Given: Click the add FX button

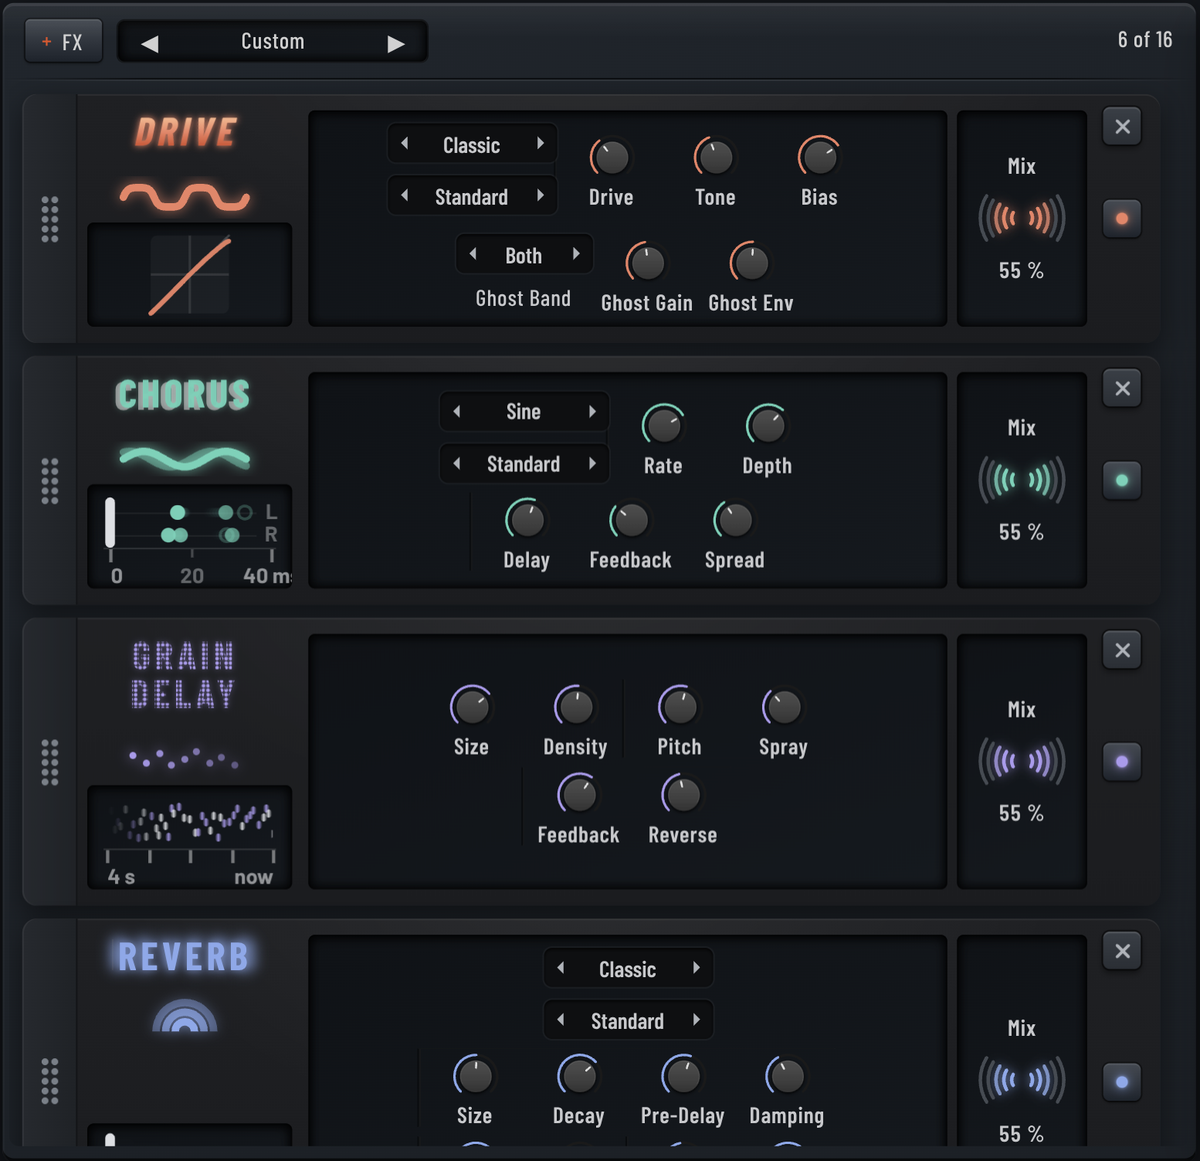Looking at the screenshot, I should 63,42.
